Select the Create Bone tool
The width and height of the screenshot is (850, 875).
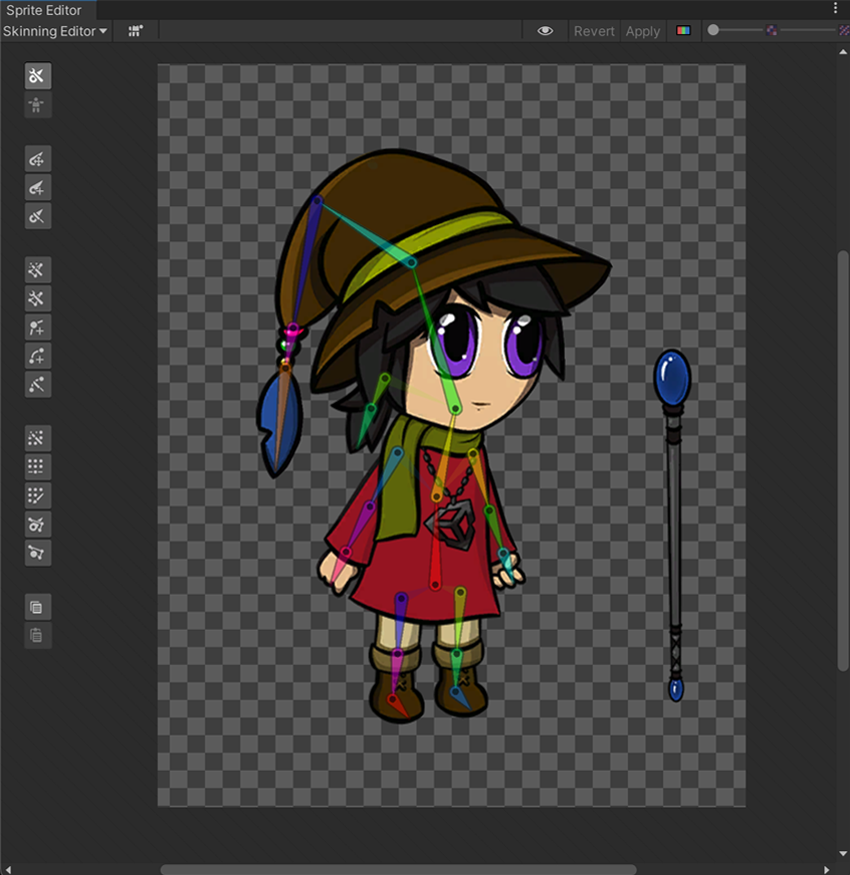coord(37,188)
